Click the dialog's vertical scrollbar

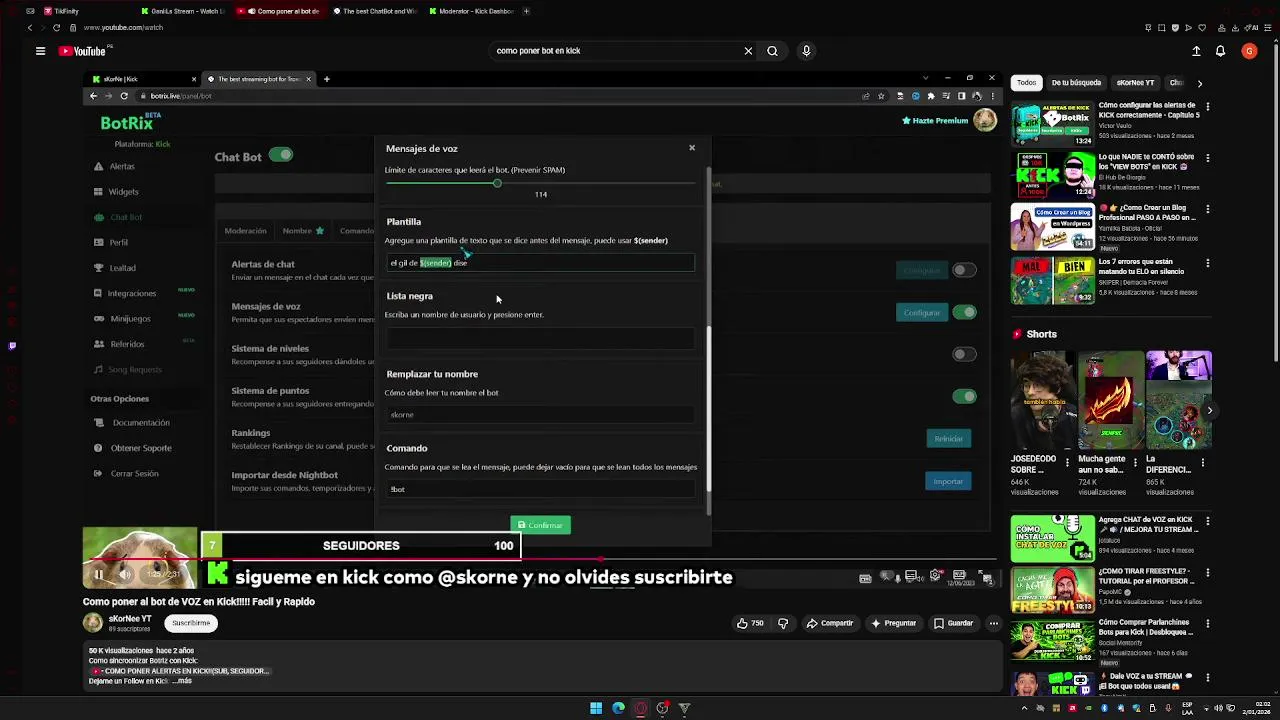pos(709,410)
